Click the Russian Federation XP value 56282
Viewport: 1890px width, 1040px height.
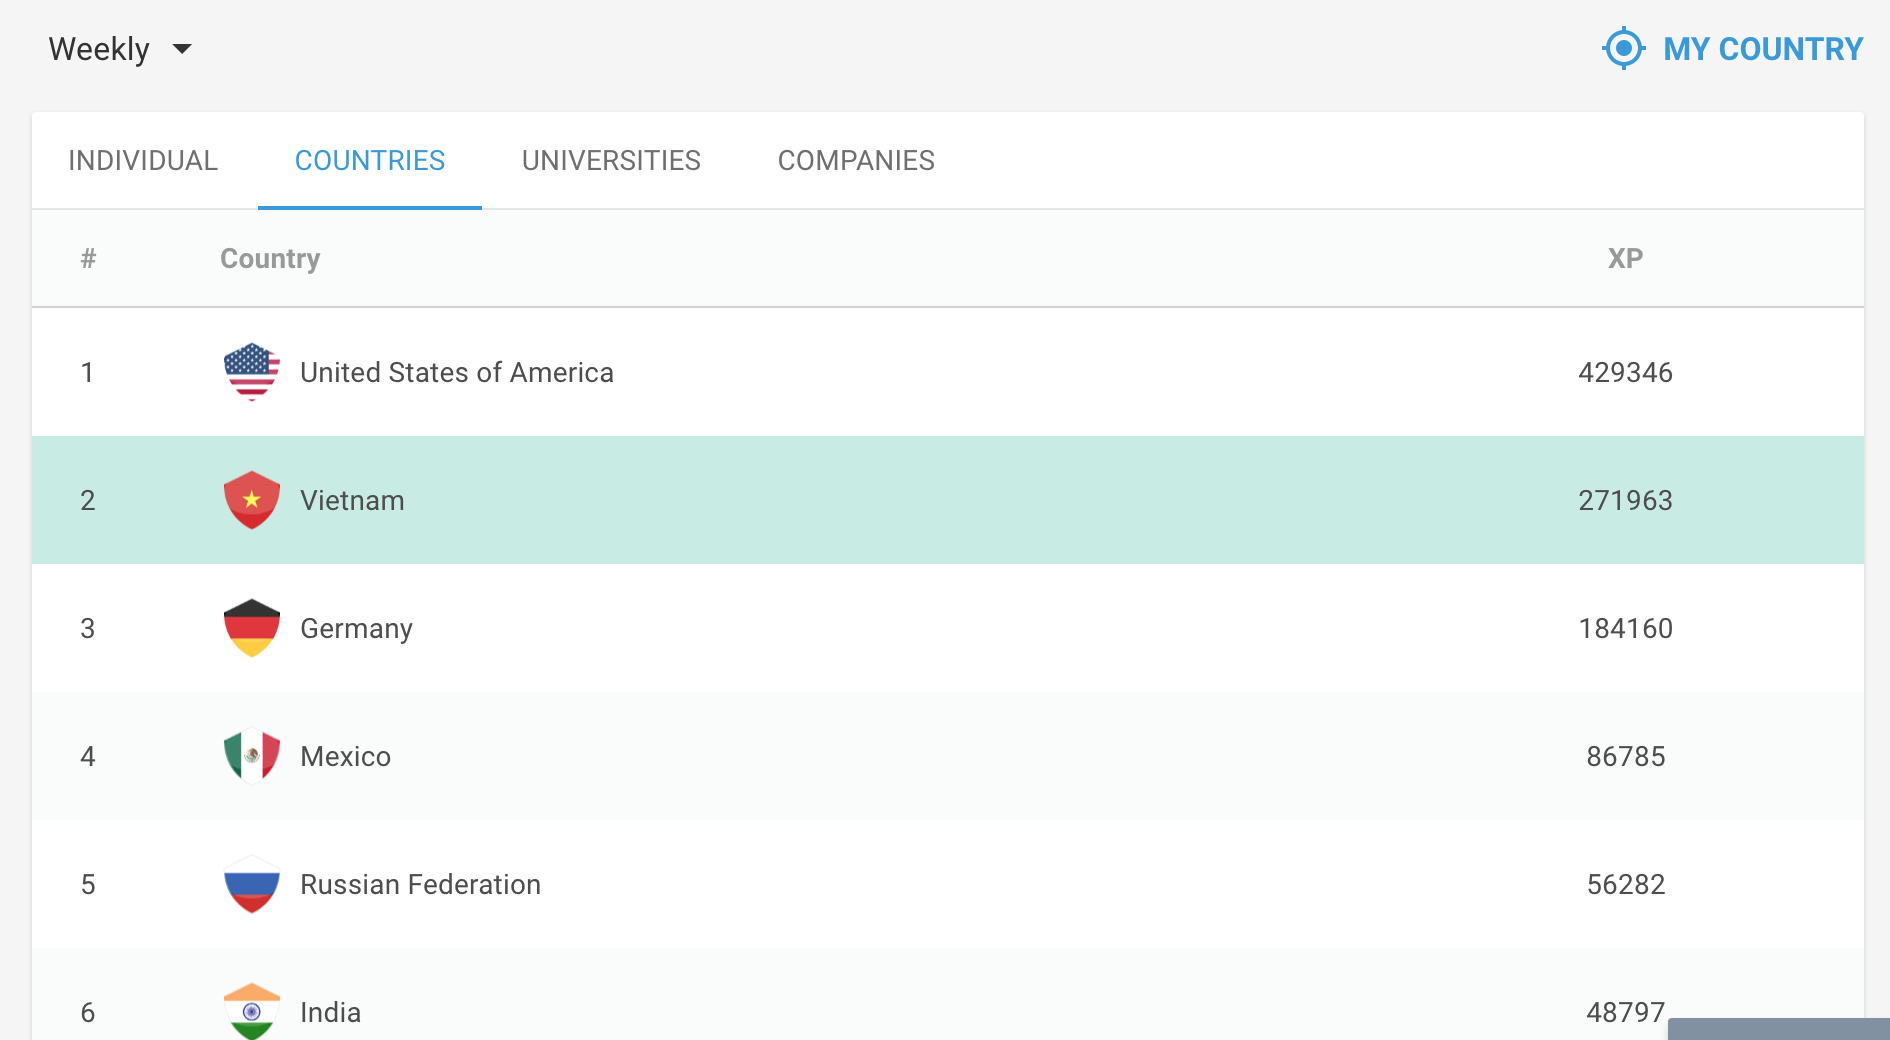(1625, 884)
